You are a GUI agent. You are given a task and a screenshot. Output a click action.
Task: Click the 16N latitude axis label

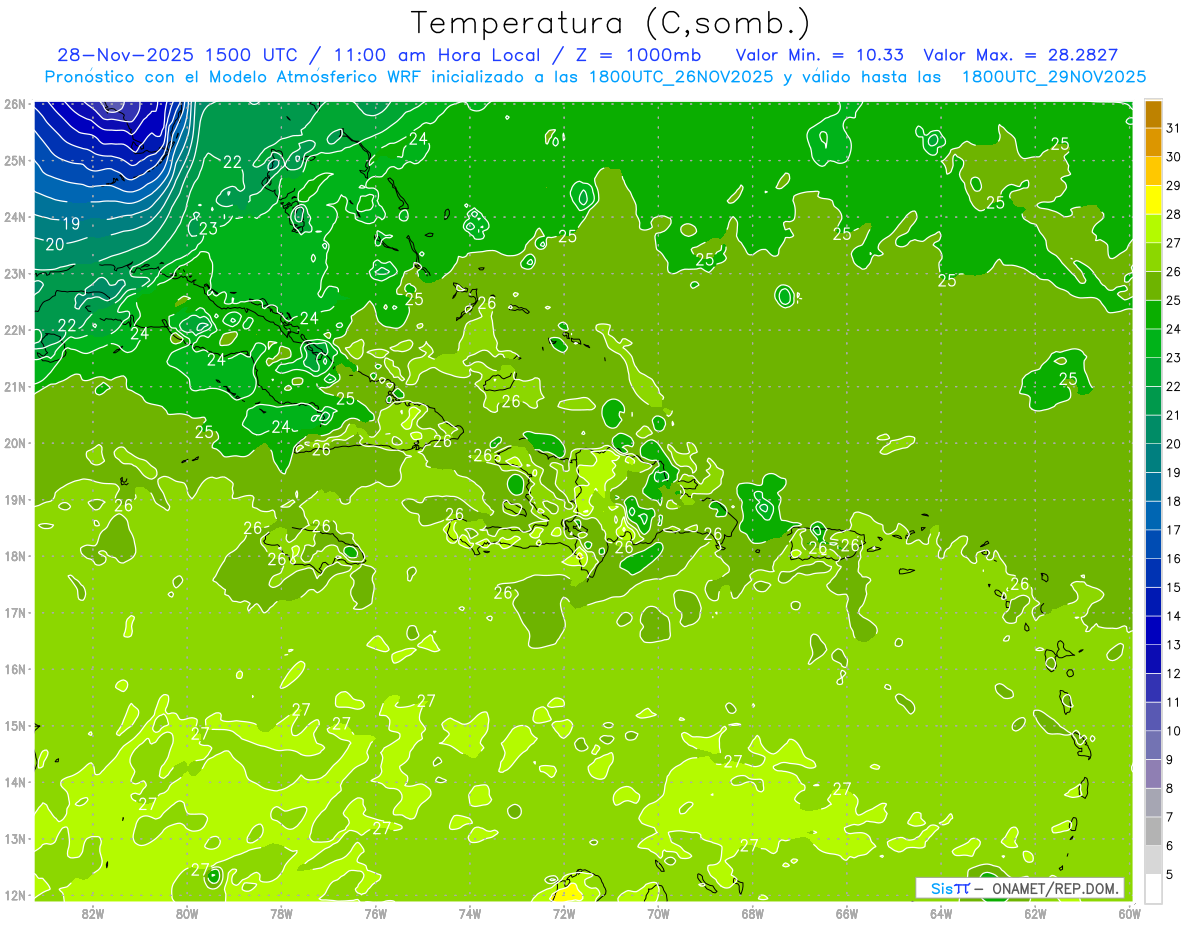[x=15, y=669]
